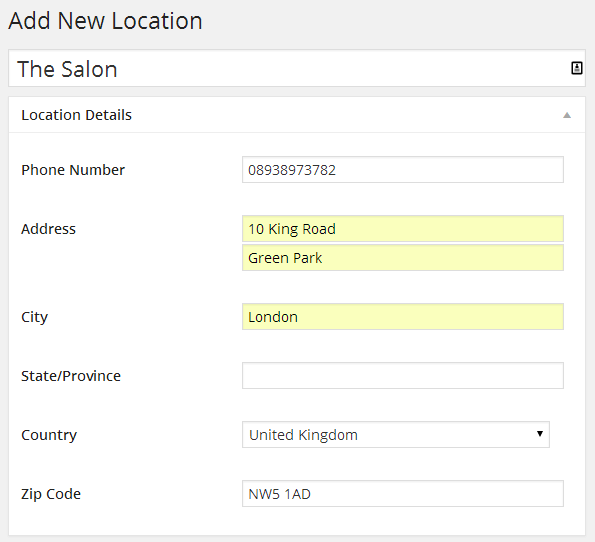595x542 pixels.
Task: Click the contact autofill icon in title field
Action: click(576, 68)
